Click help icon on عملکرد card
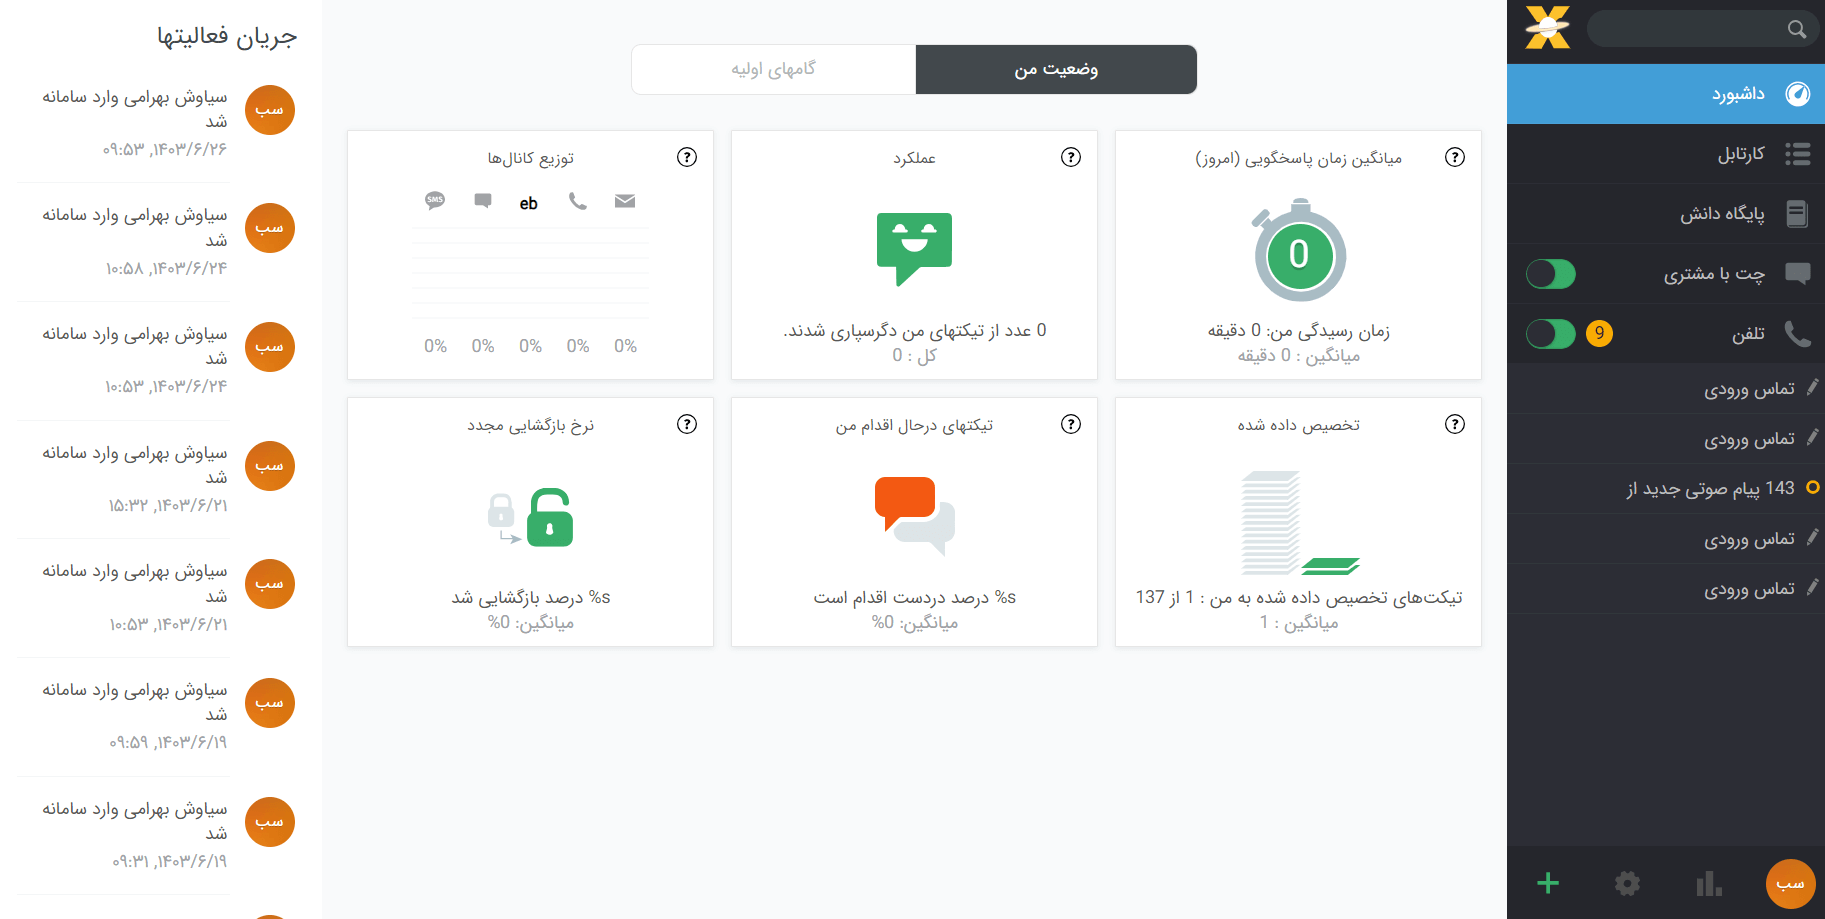 (x=1071, y=157)
